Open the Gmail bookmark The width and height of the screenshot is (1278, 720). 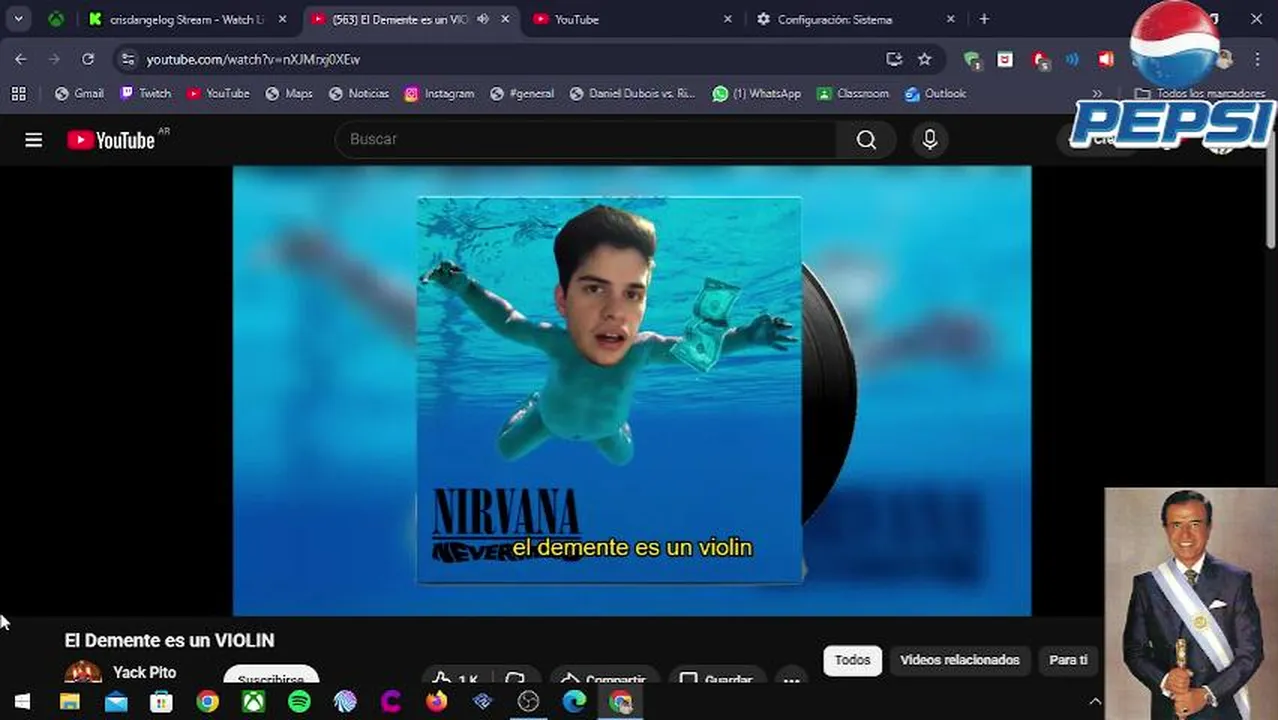click(x=79, y=93)
